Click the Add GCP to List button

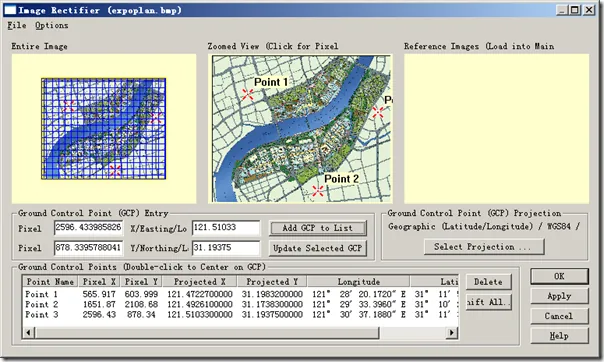click(x=317, y=228)
